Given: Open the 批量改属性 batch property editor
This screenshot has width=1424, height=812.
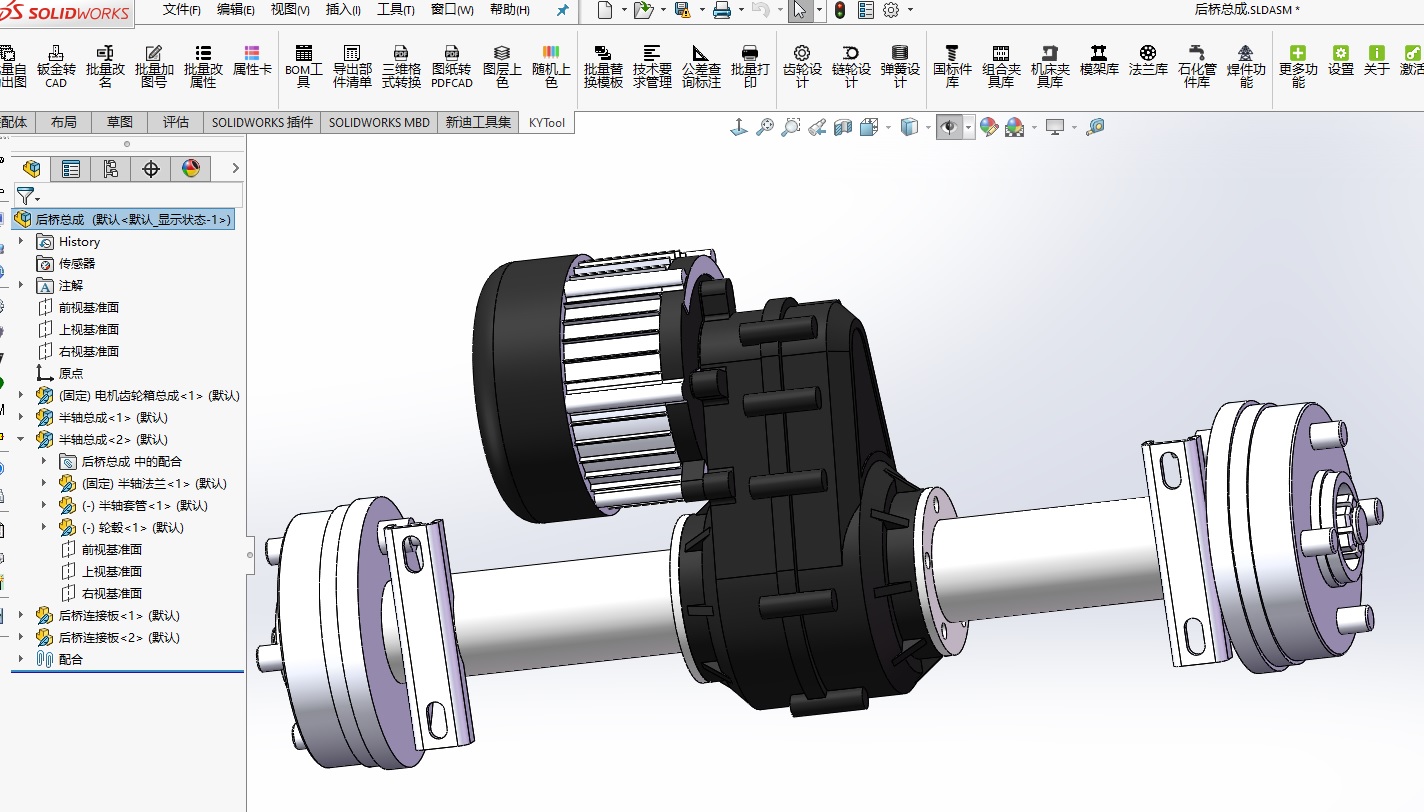Looking at the screenshot, I should pyautogui.click(x=203, y=66).
